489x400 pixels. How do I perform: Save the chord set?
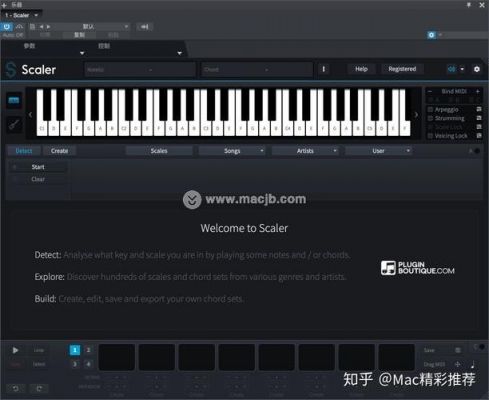tap(429, 350)
